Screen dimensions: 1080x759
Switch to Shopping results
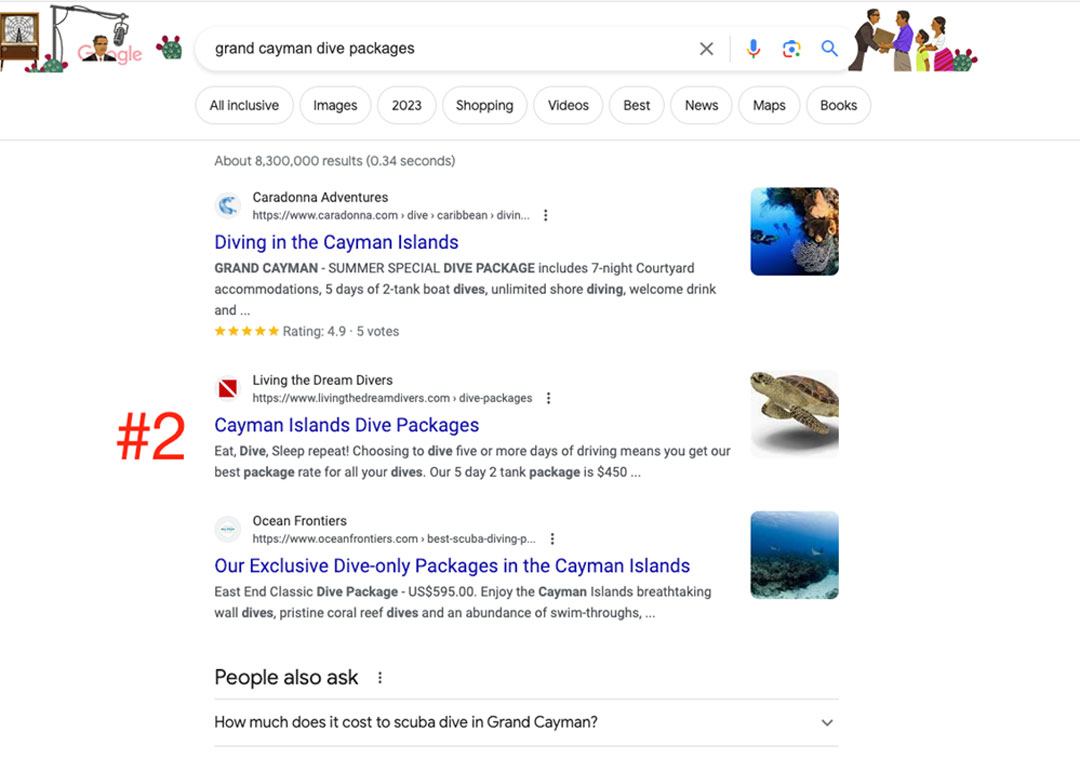tap(484, 105)
